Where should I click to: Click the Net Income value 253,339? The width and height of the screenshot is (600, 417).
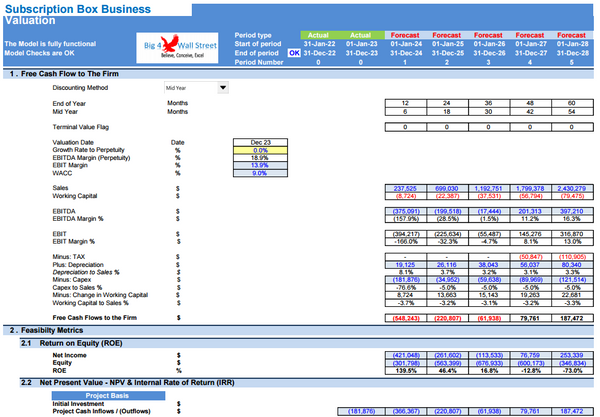[x=570, y=354]
